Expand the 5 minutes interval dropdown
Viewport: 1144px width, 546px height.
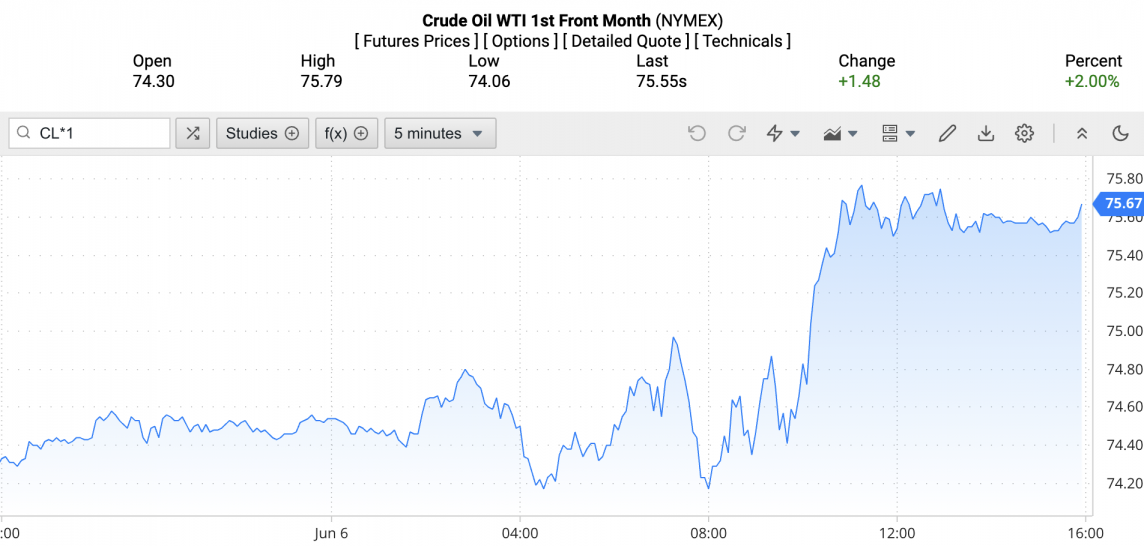click(439, 133)
